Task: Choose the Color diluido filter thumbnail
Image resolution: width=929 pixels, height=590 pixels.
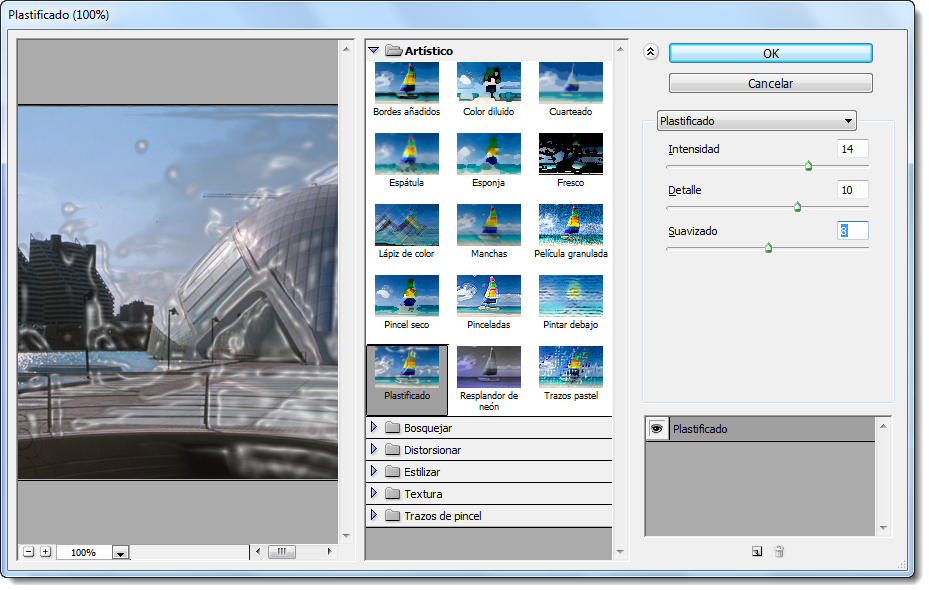Action: [488, 84]
